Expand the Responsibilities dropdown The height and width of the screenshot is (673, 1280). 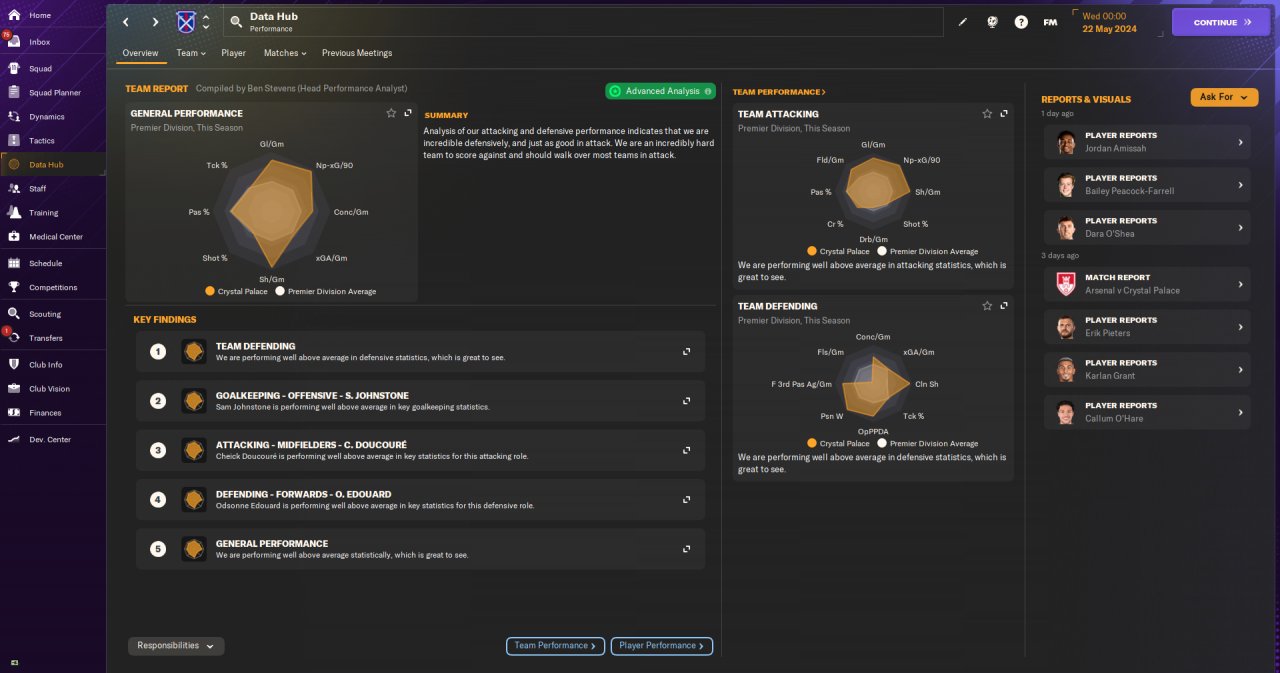coord(176,646)
